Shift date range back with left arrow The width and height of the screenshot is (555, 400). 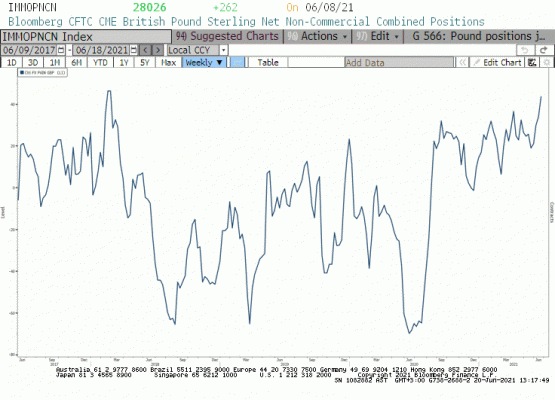145,50
